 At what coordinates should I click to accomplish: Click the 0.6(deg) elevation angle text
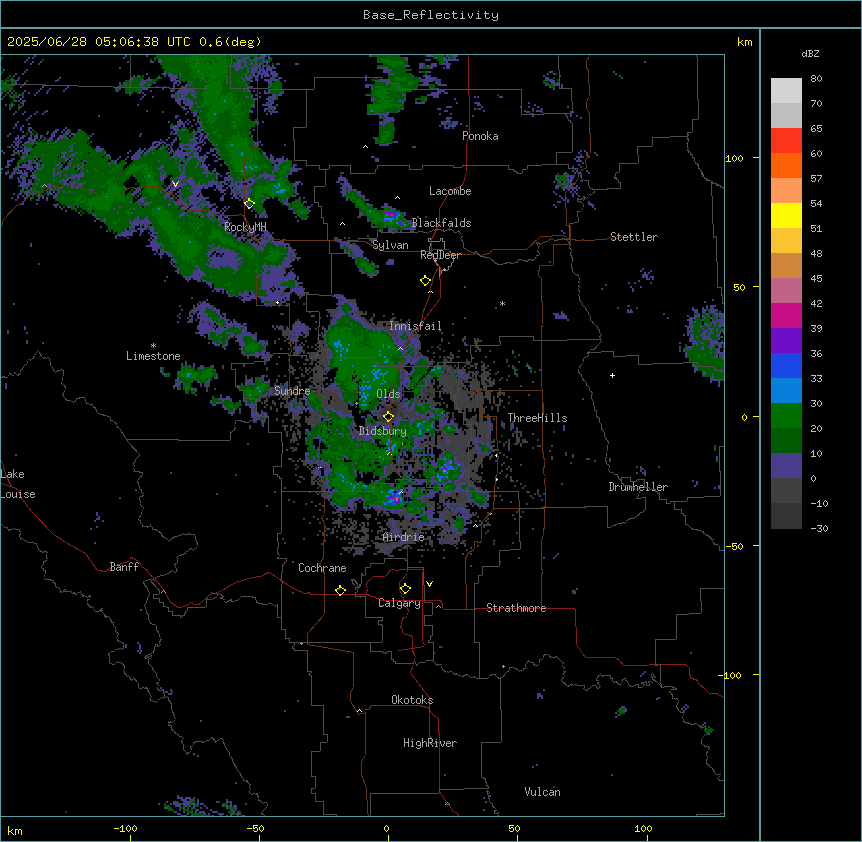[230, 42]
